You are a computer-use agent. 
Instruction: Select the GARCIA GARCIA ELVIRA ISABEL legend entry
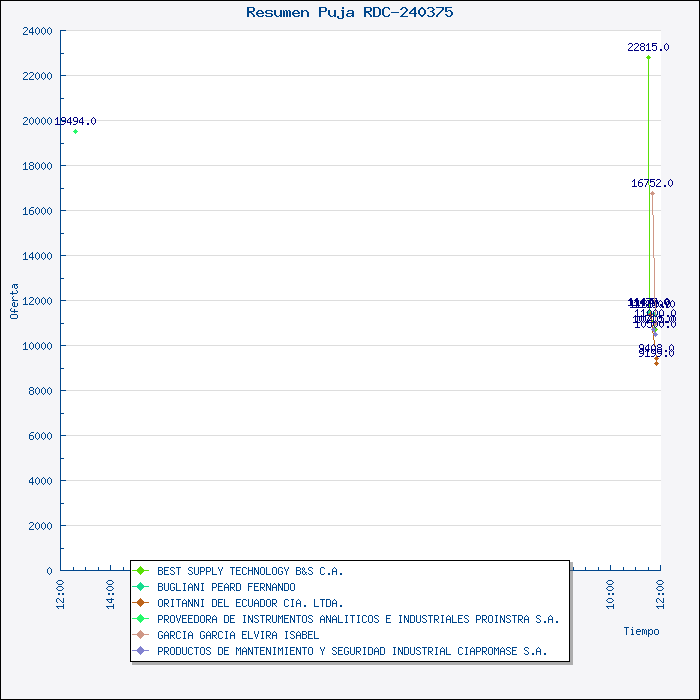click(x=238, y=635)
